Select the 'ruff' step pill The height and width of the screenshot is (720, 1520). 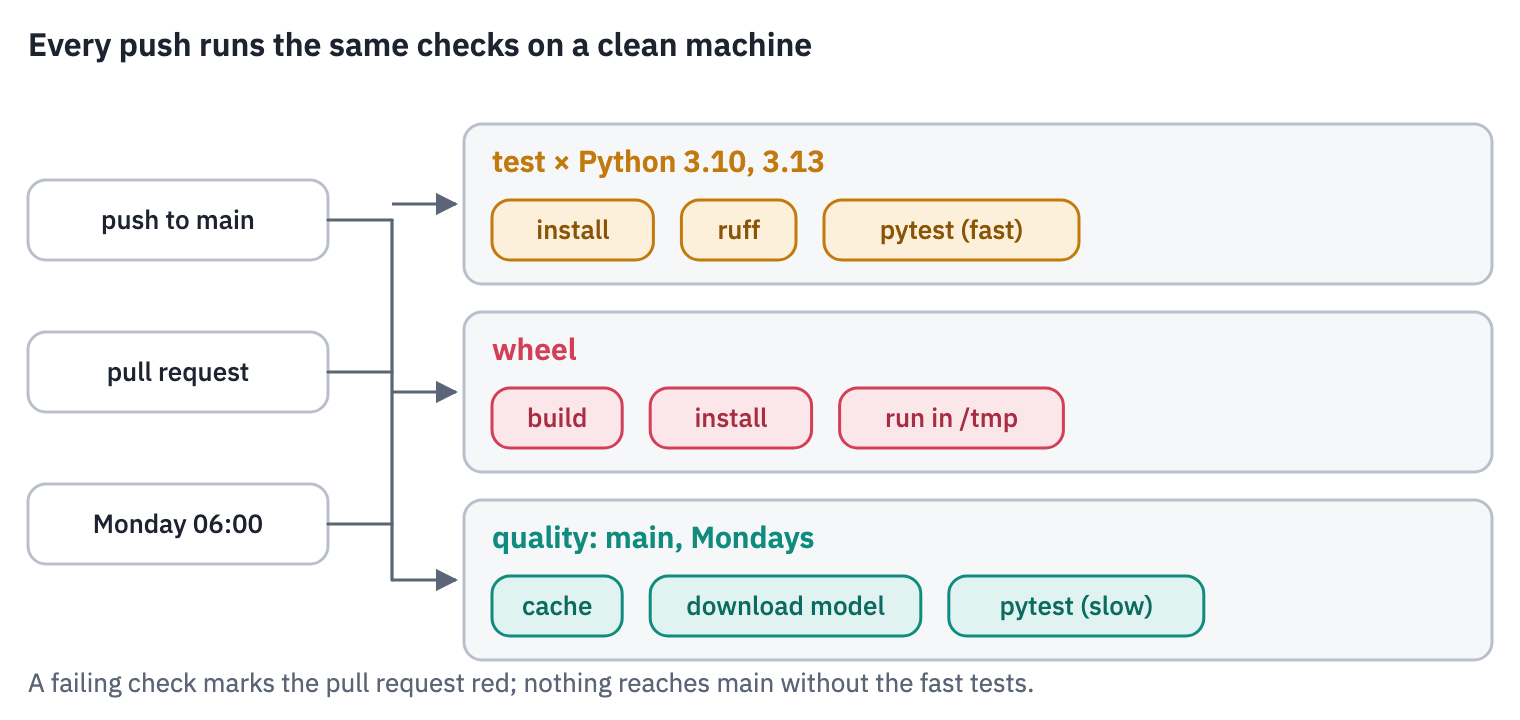pyautogui.click(x=738, y=230)
